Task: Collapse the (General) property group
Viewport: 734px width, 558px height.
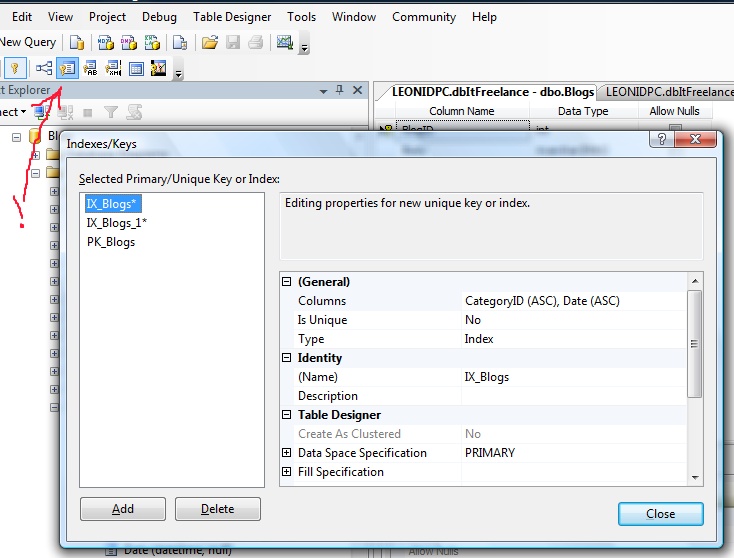Action: click(x=286, y=282)
